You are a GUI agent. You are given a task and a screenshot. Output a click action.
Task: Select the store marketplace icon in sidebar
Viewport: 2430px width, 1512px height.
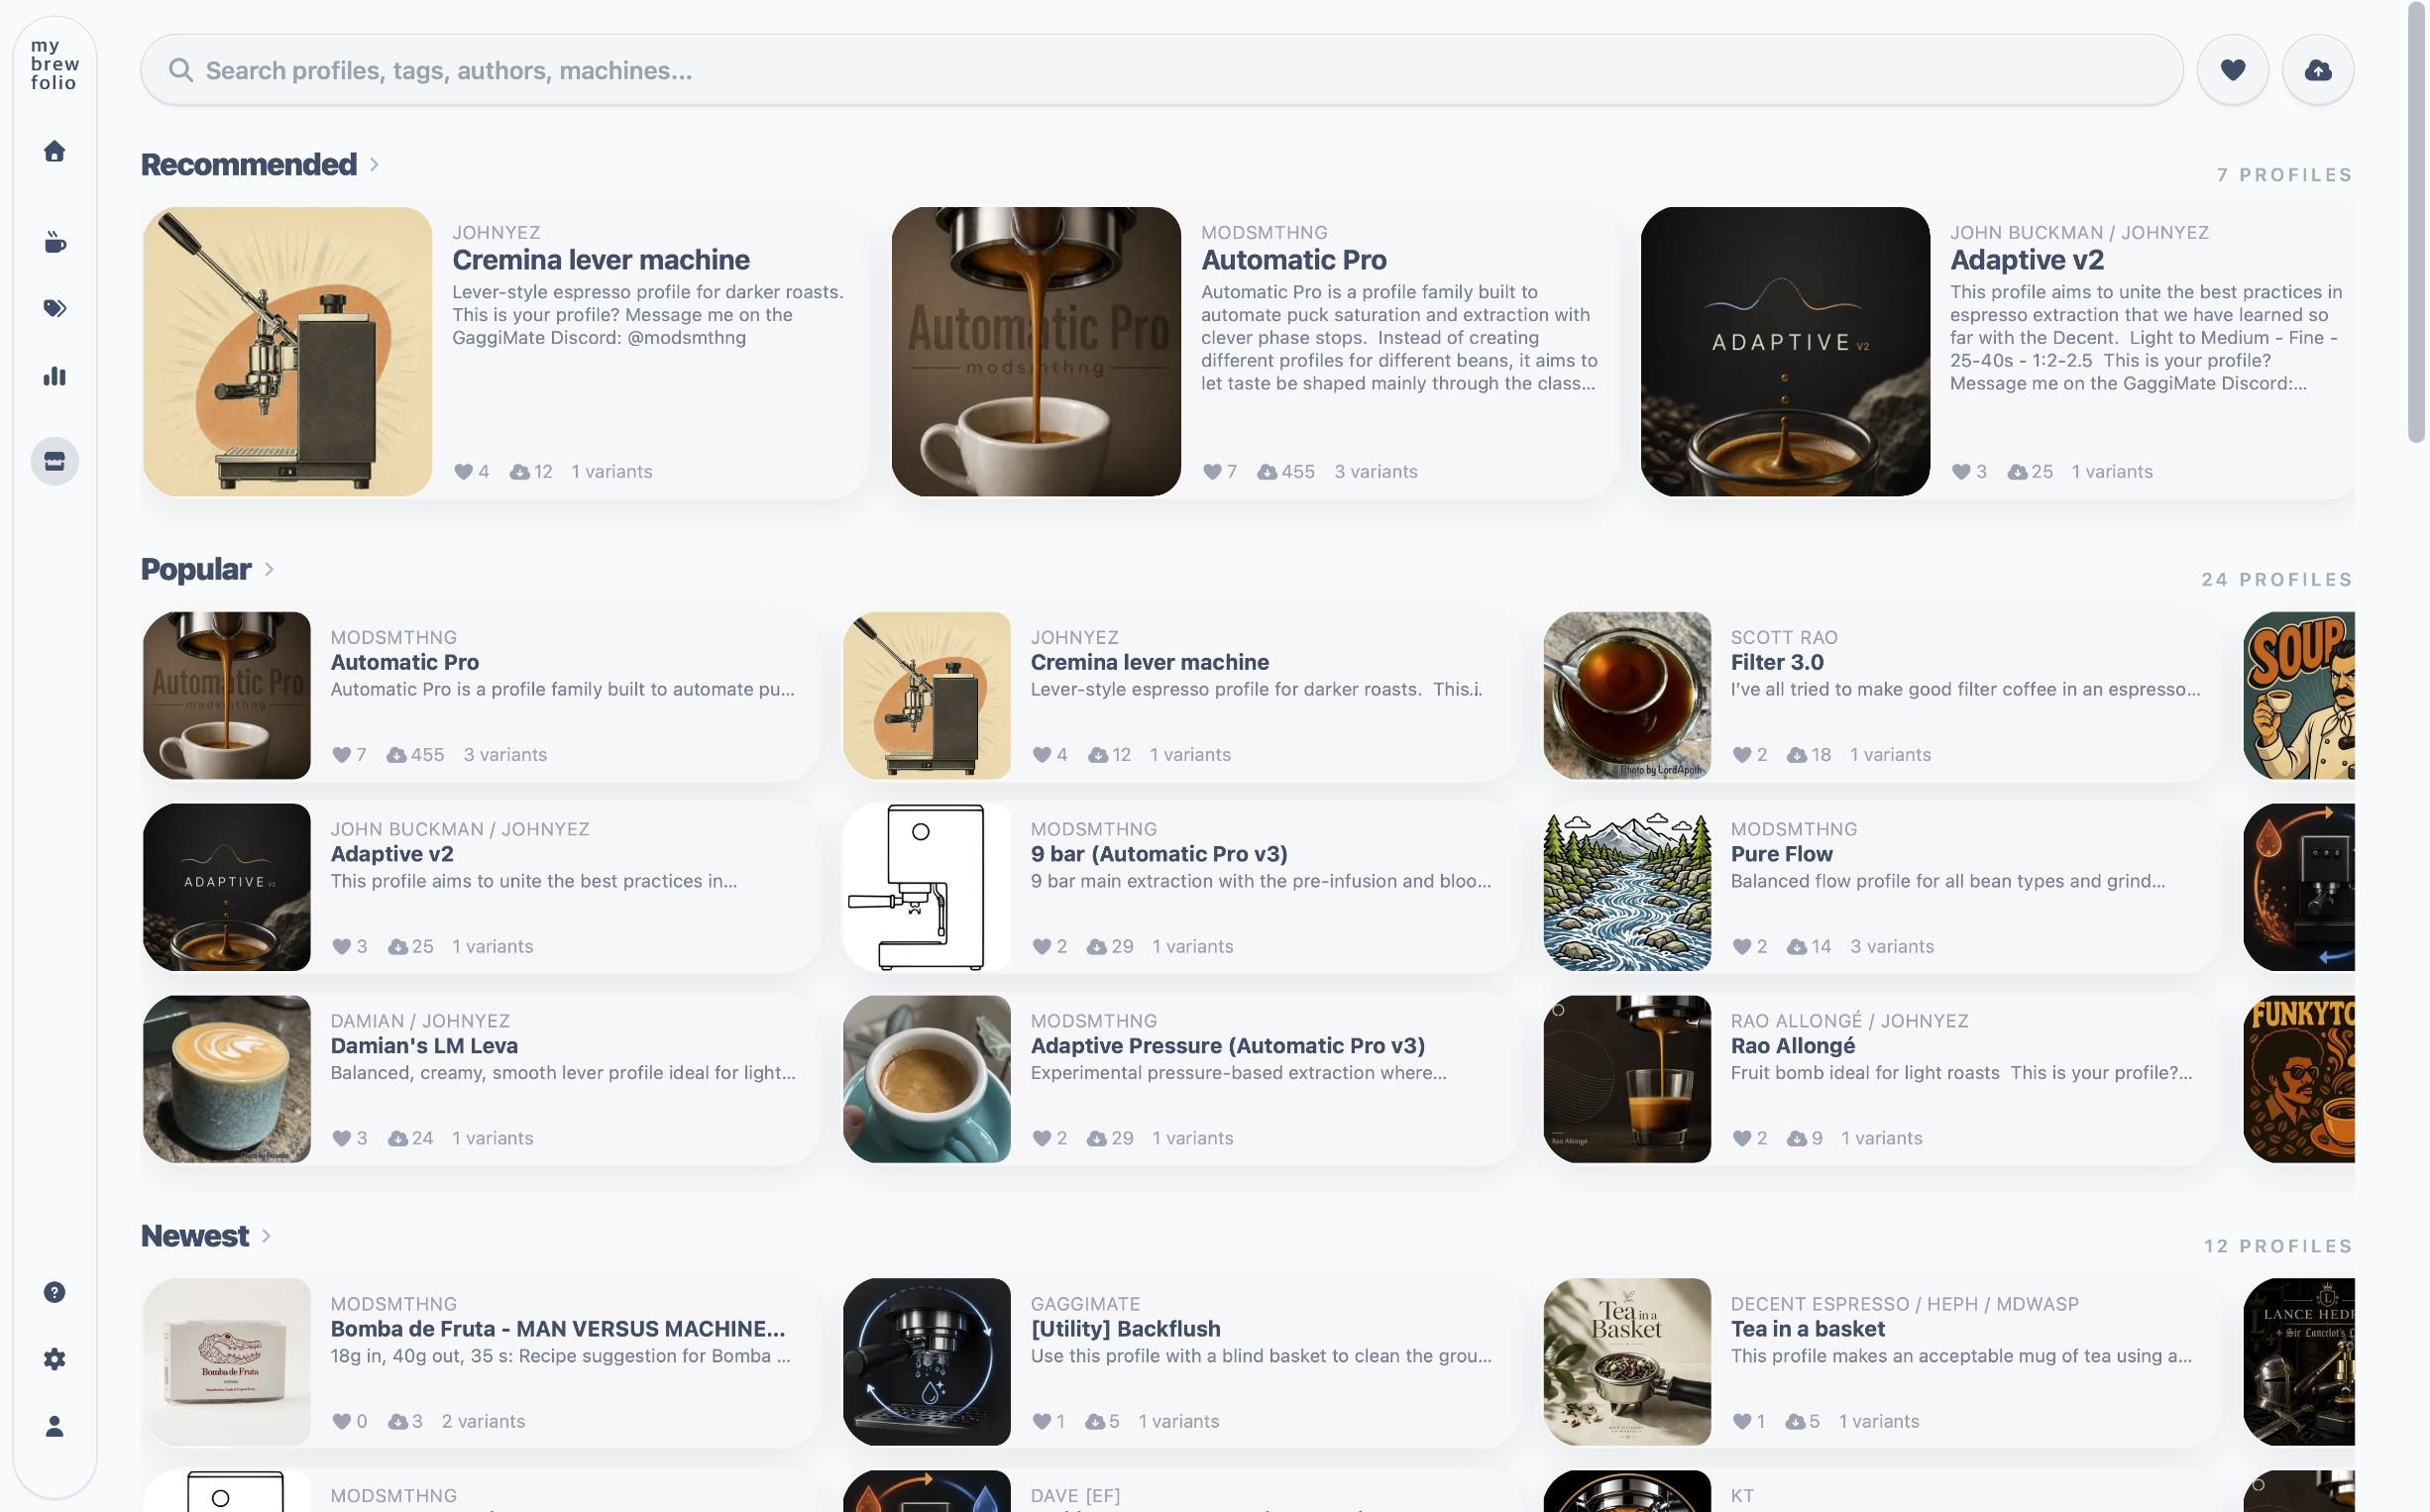[55, 461]
